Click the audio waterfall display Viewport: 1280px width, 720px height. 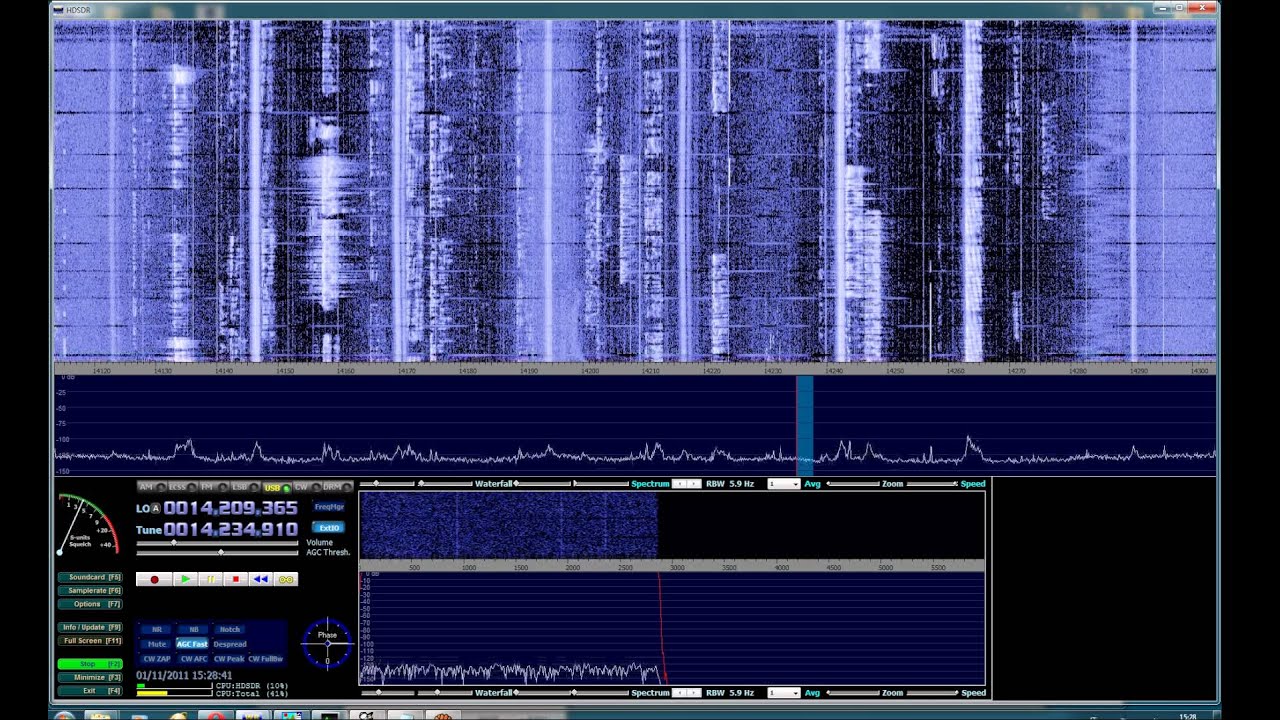[x=509, y=525]
